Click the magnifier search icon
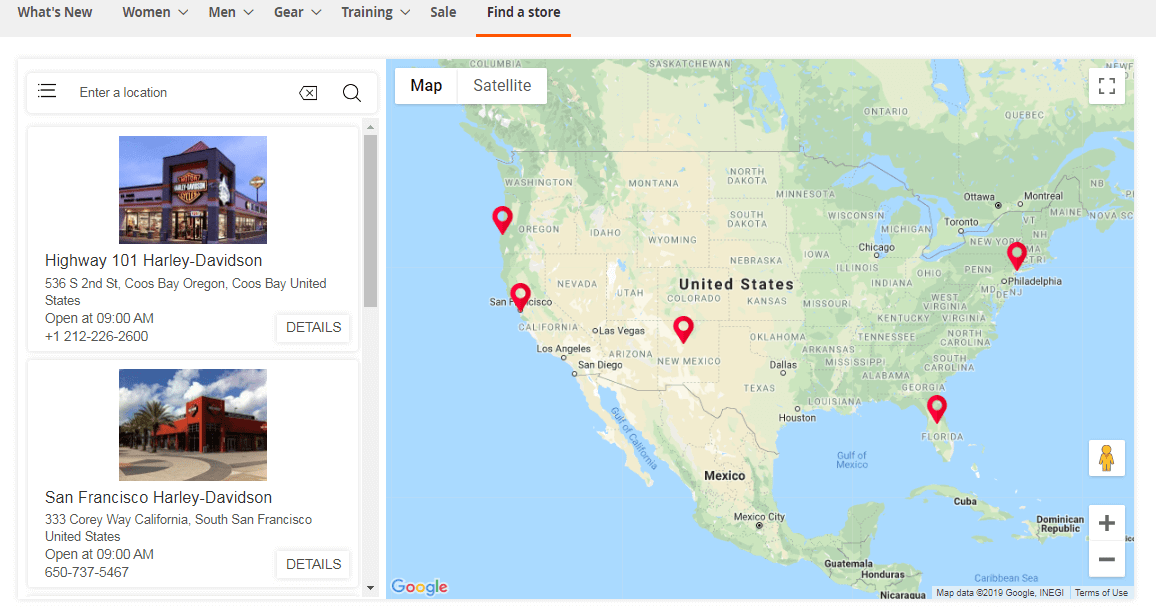The height and width of the screenshot is (614, 1156). (351, 93)
